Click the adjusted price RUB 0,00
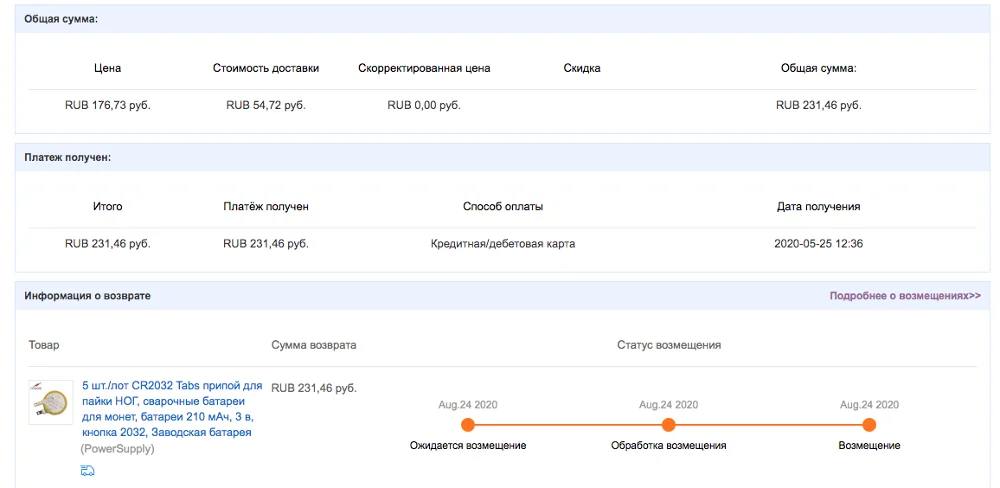 coord(424,105)
